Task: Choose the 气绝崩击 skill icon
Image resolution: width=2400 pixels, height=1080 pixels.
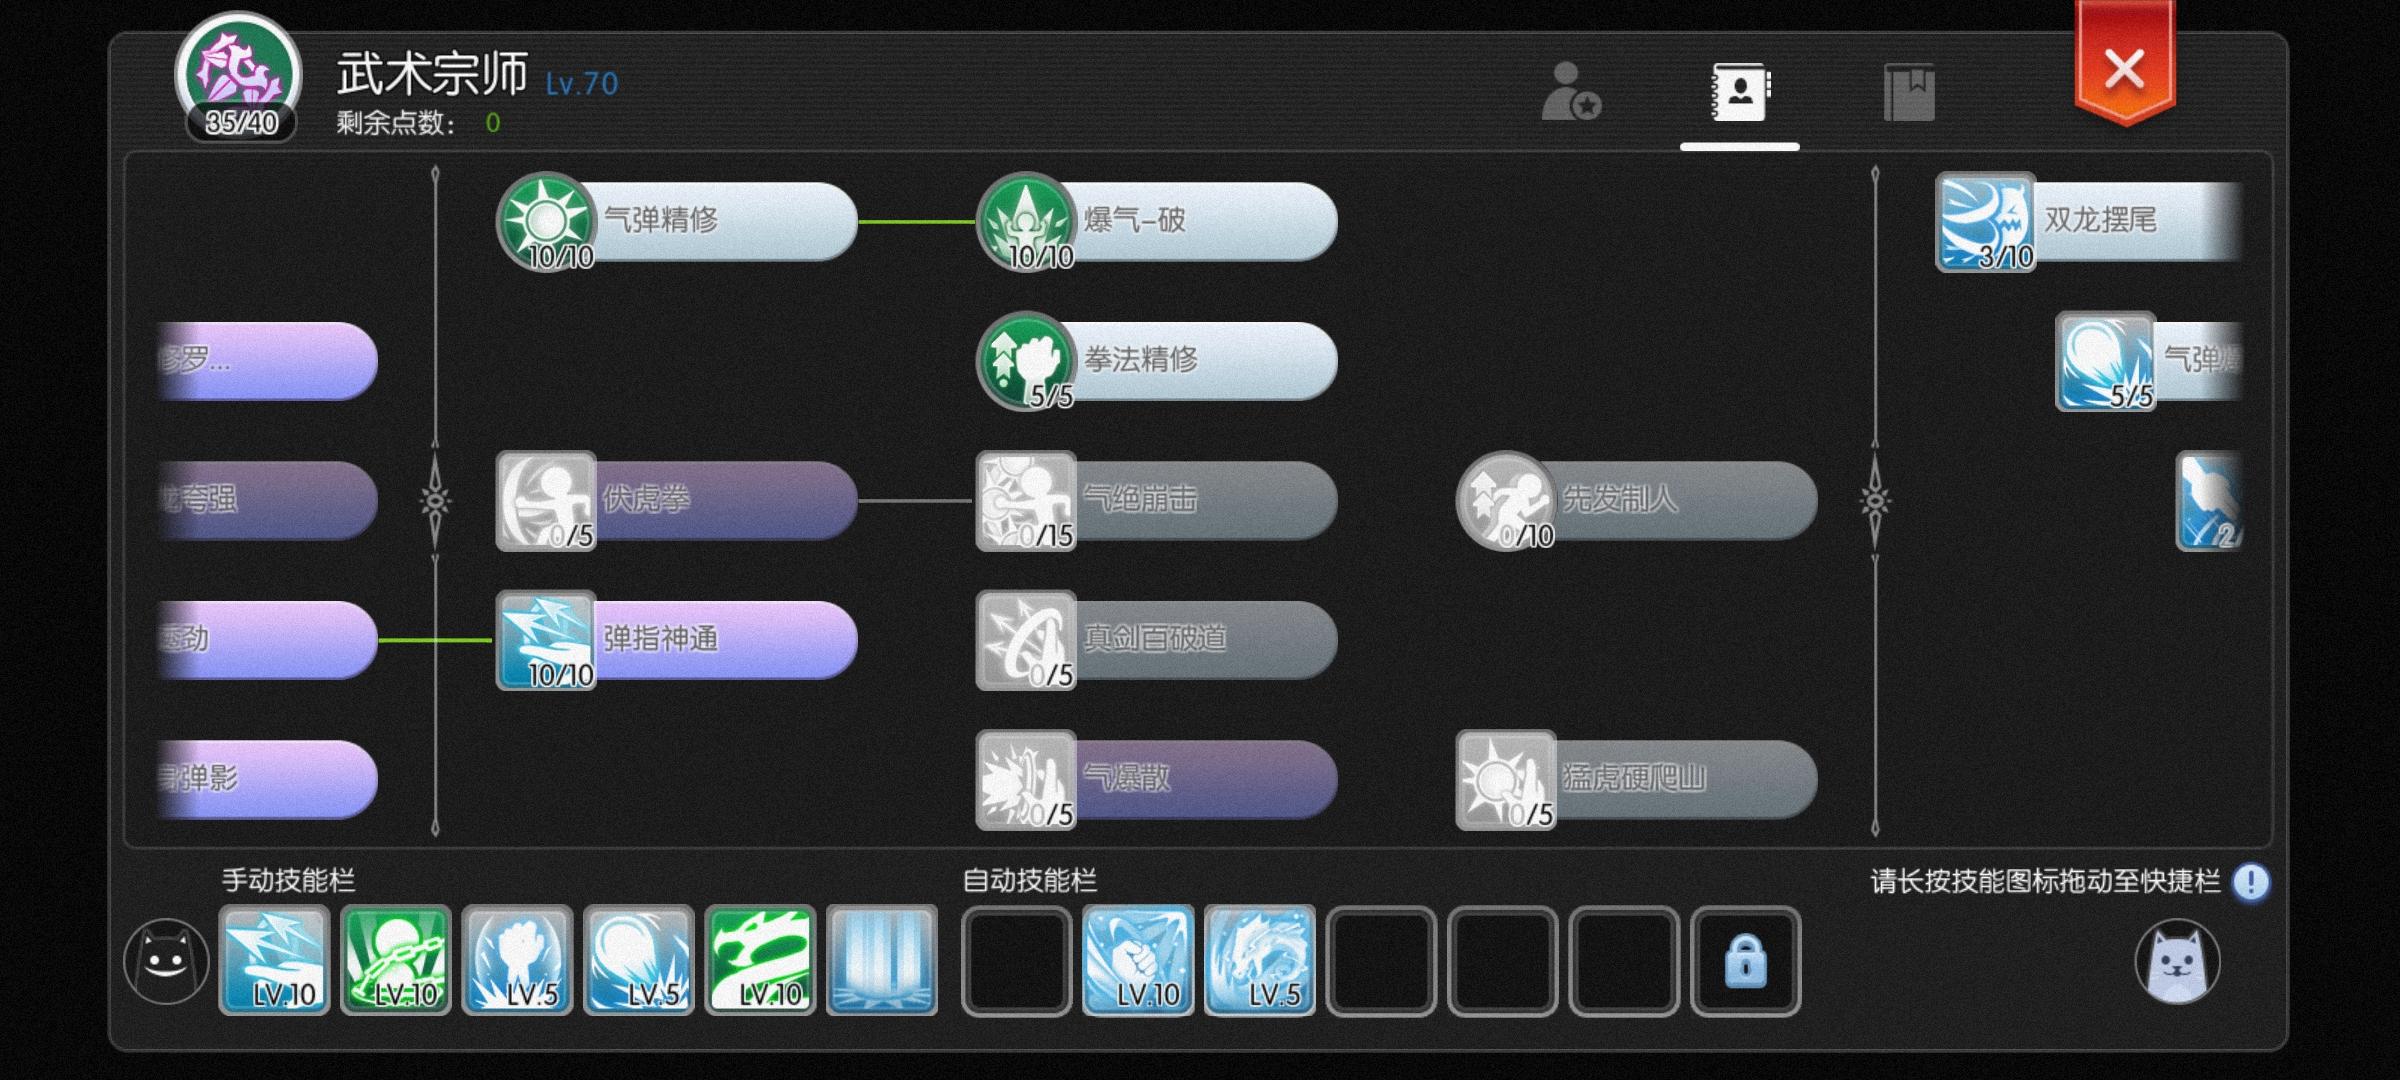Action: (1026, 500)
